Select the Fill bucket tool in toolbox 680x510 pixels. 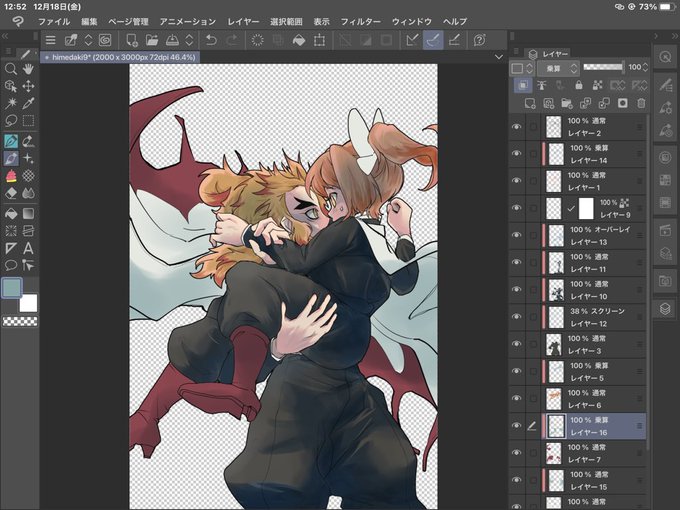tap(10, 213)
